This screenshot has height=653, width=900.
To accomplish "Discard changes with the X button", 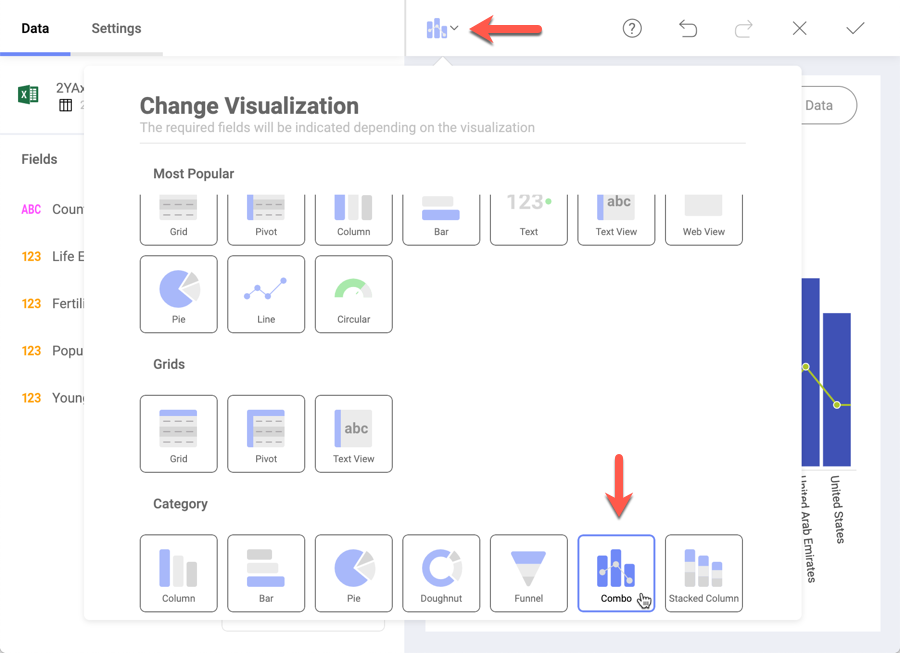I will click(799, 29).
